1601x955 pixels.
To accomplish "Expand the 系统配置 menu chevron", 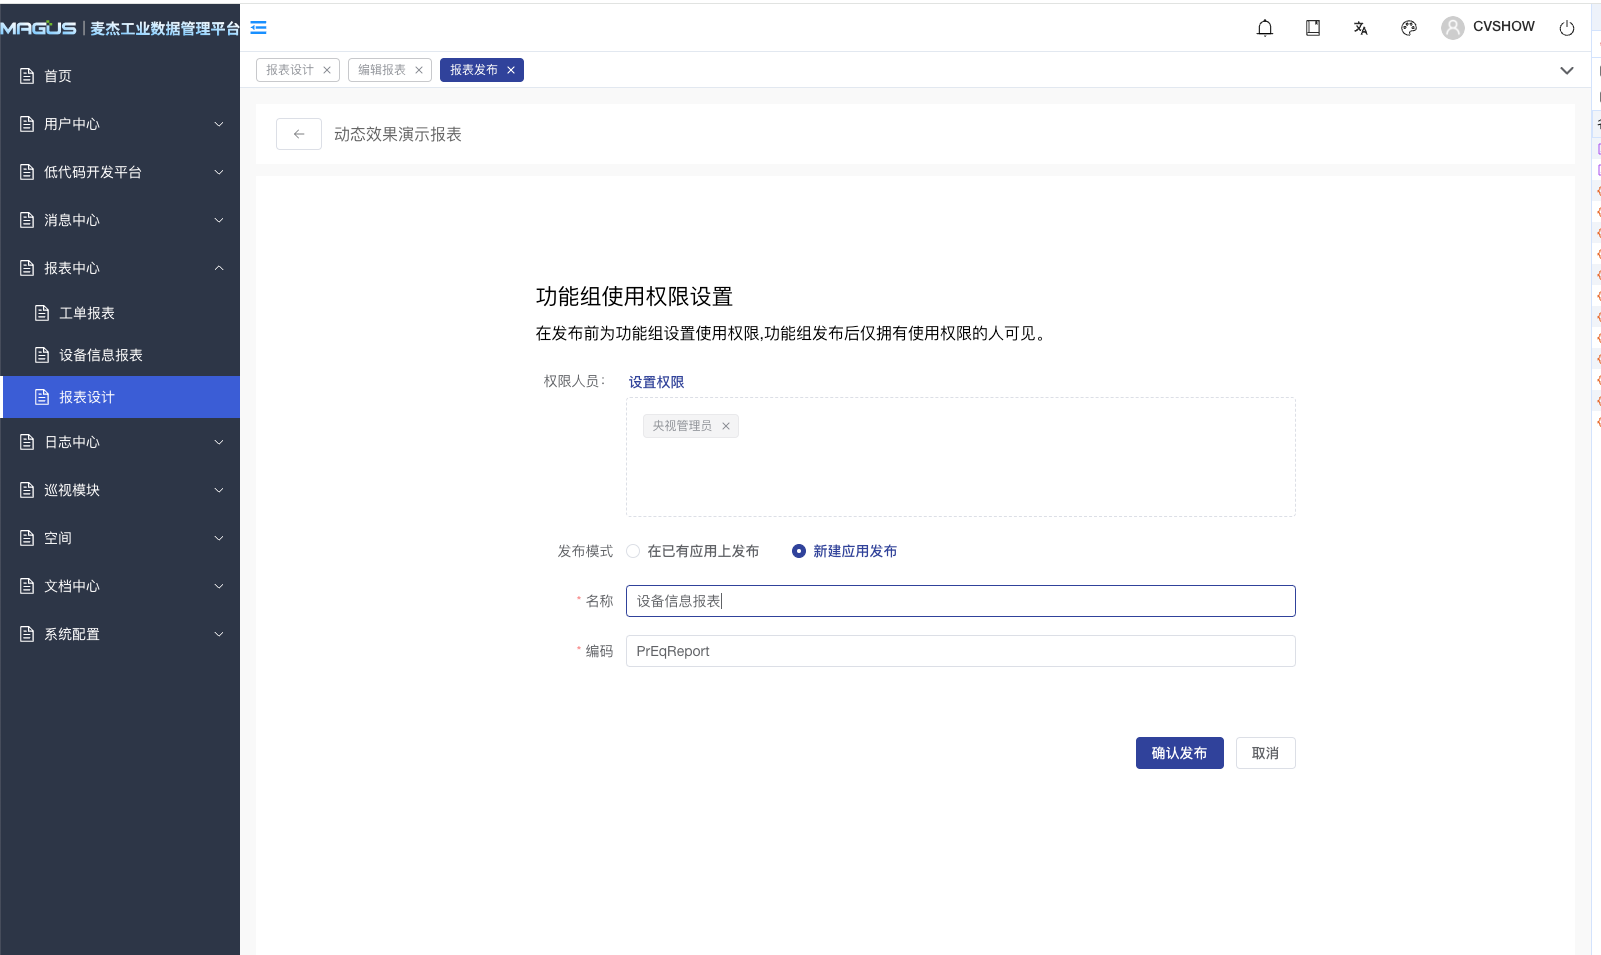I will (219, 634).
